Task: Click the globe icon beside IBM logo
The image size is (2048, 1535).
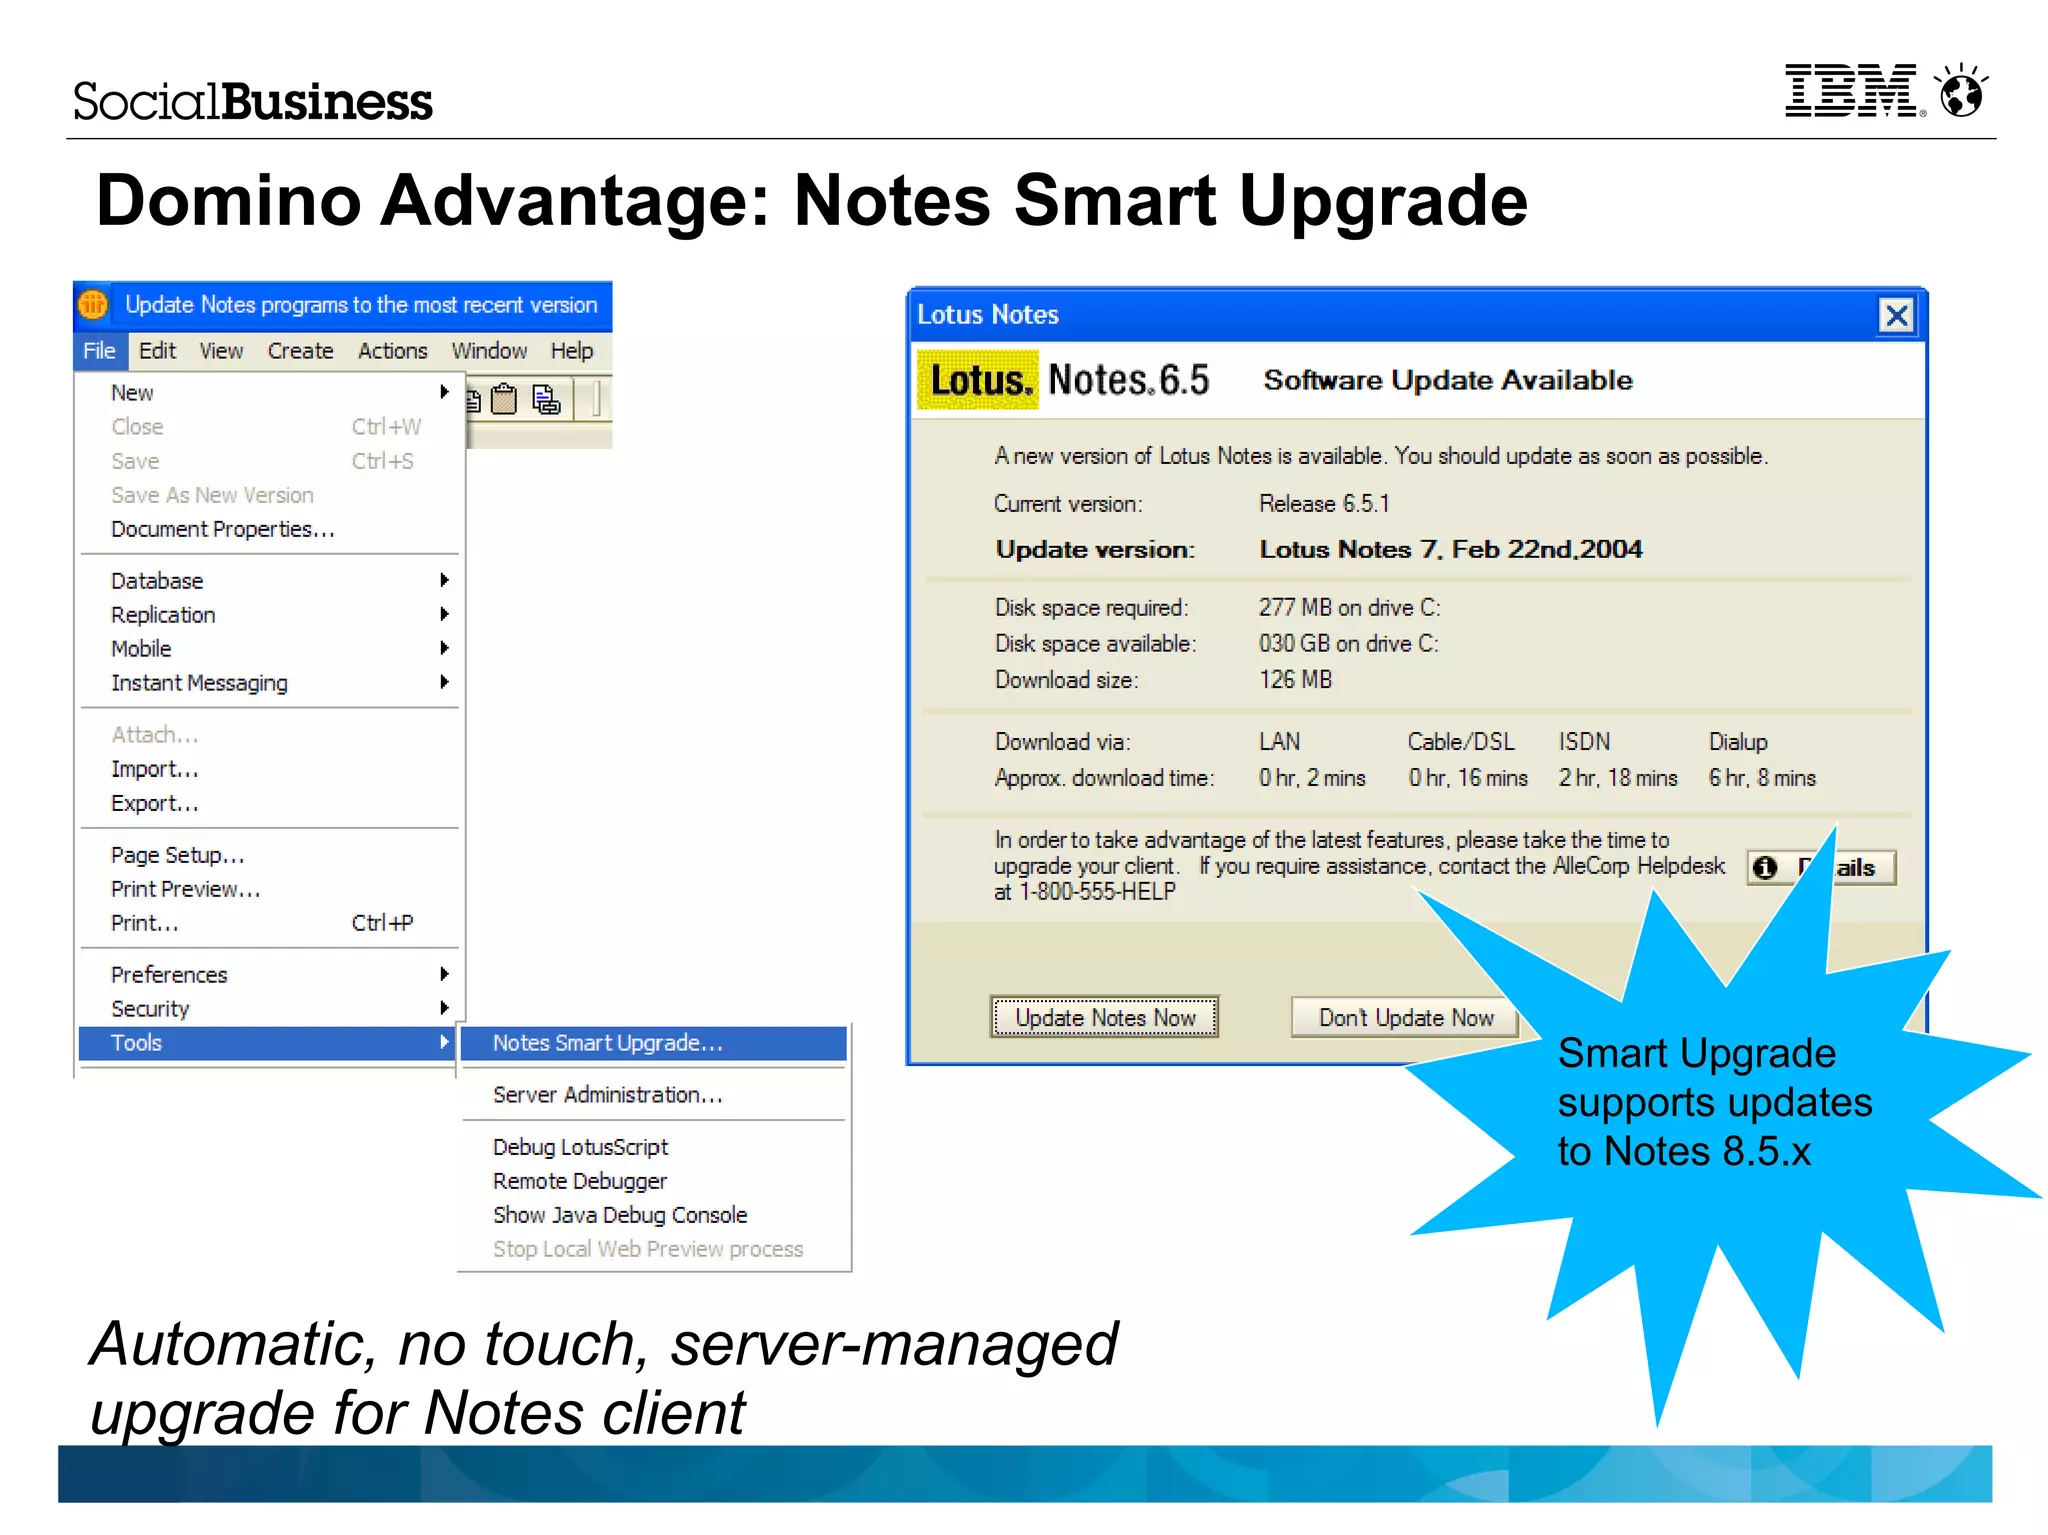Action: [1961, 91]
